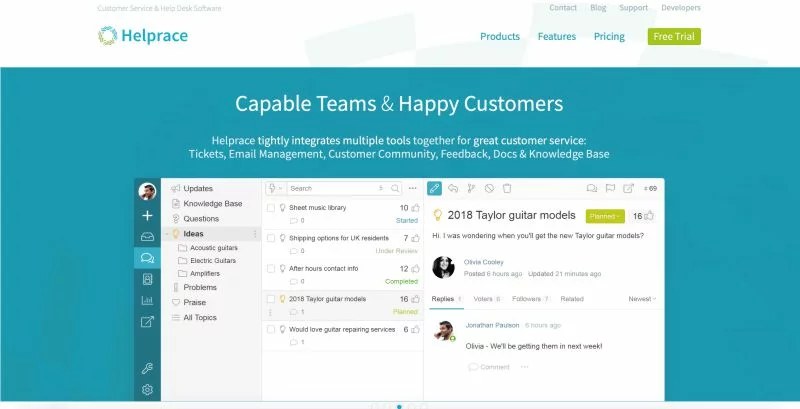
Task: Click the merge branch toolbar icon
Action: click(471, 188)
